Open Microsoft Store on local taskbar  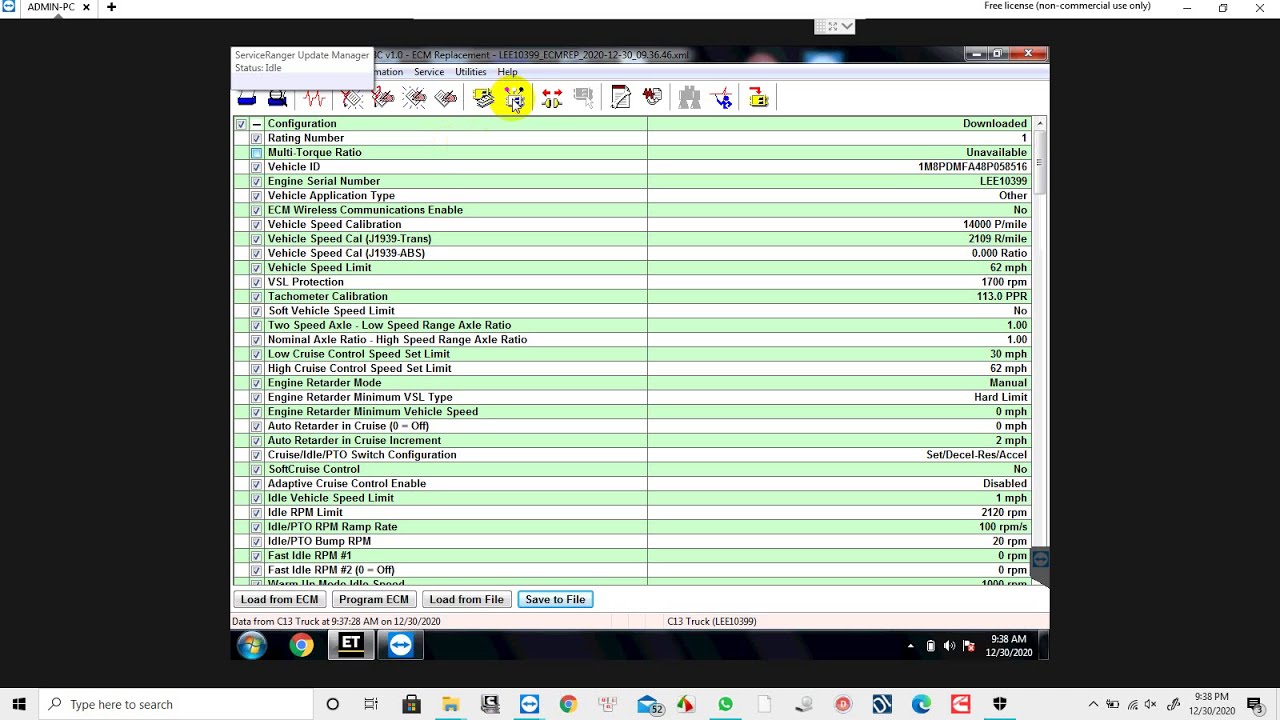click(411, 704)
